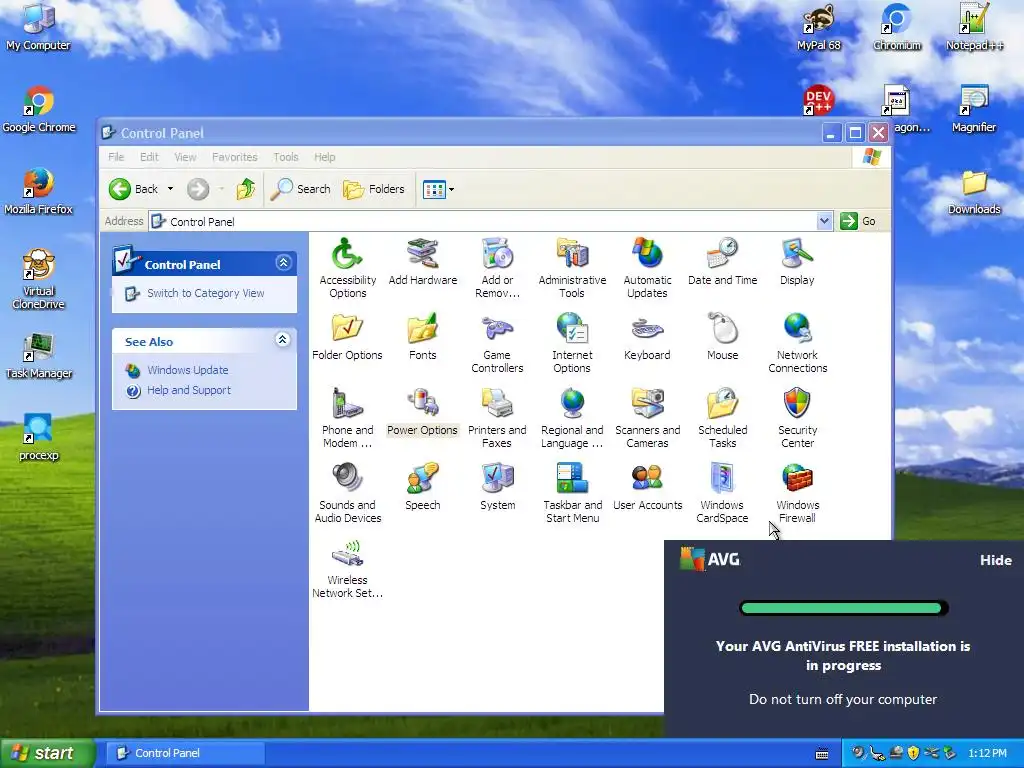Hide the AVG installation popup

point(995,560)
